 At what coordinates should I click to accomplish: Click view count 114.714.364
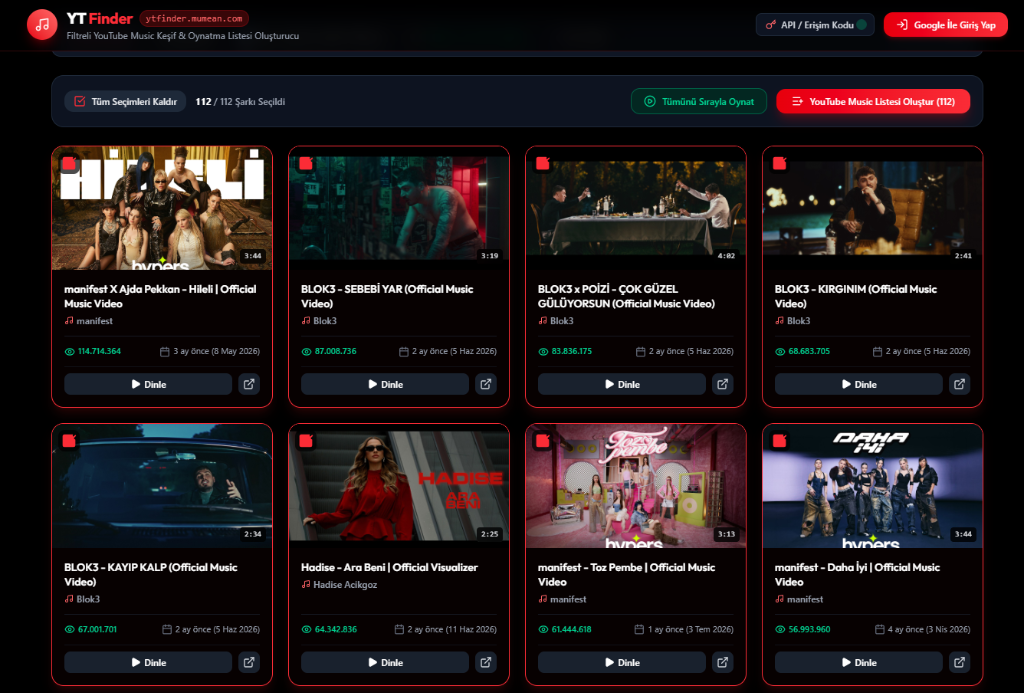point(99,351)
